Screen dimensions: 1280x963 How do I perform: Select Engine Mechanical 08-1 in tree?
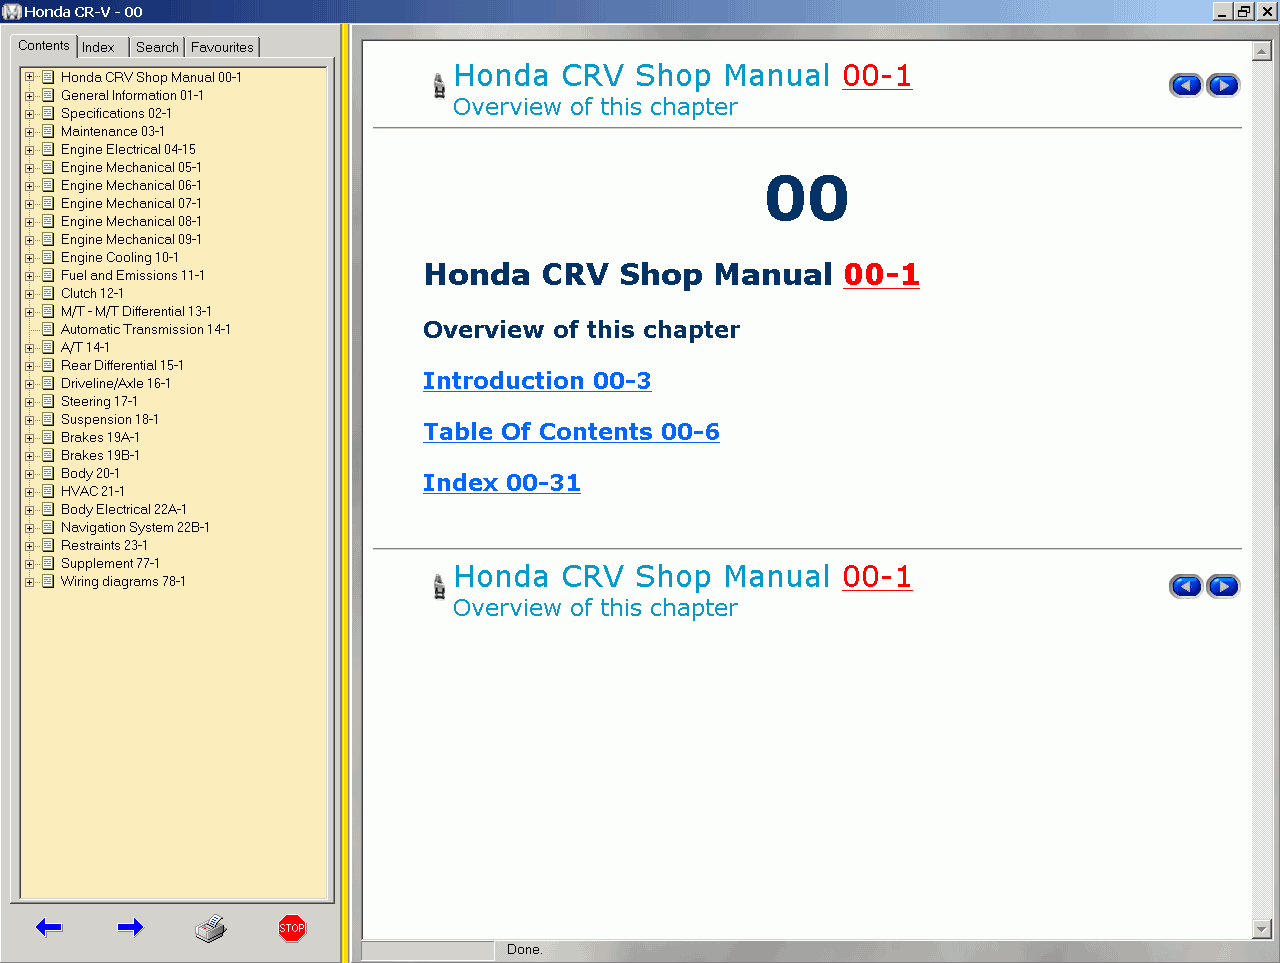[x=131, y=221]
